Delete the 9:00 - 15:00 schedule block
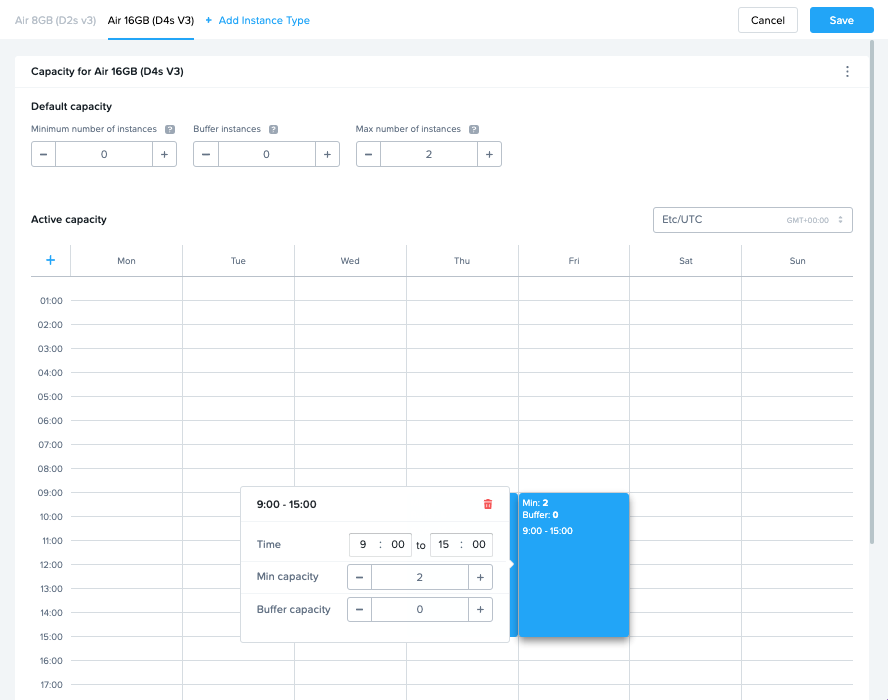 (488, 504)
